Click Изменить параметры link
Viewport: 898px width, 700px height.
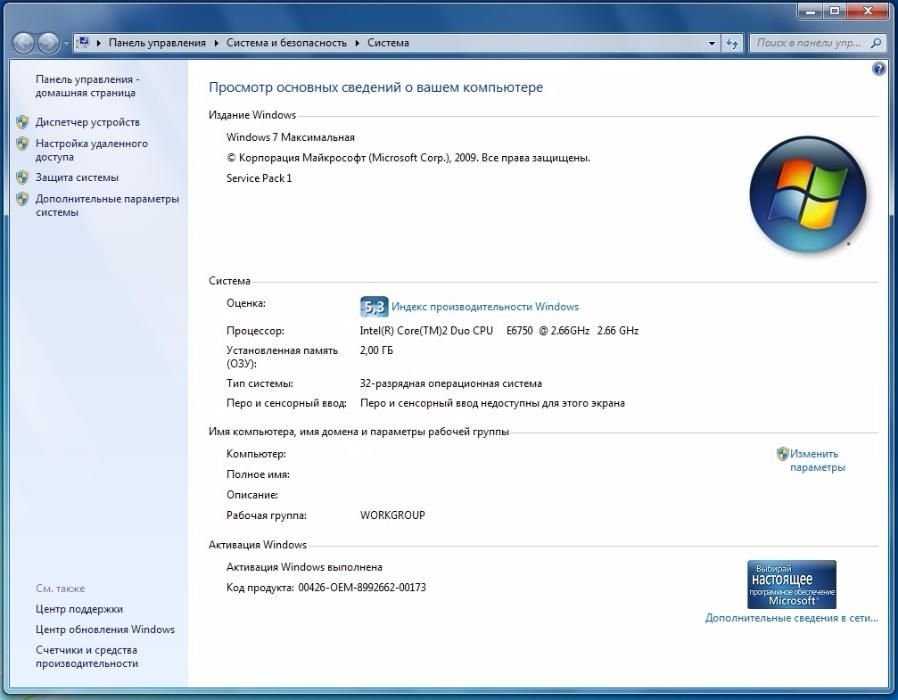click(x=817, y=461)
